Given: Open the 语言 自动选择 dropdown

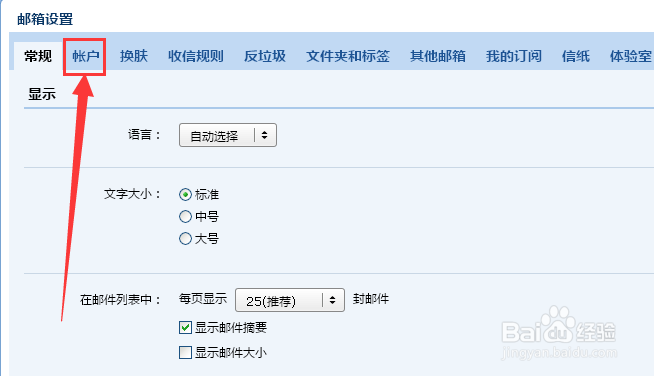Looking at the screenshot, I should (x=228, y=135).
